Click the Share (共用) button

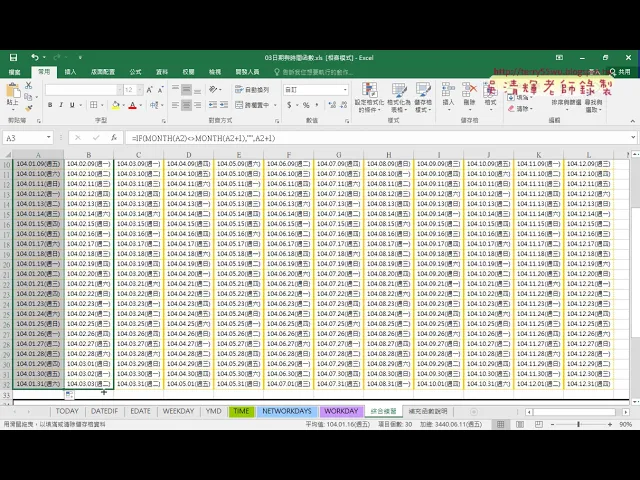620,72
